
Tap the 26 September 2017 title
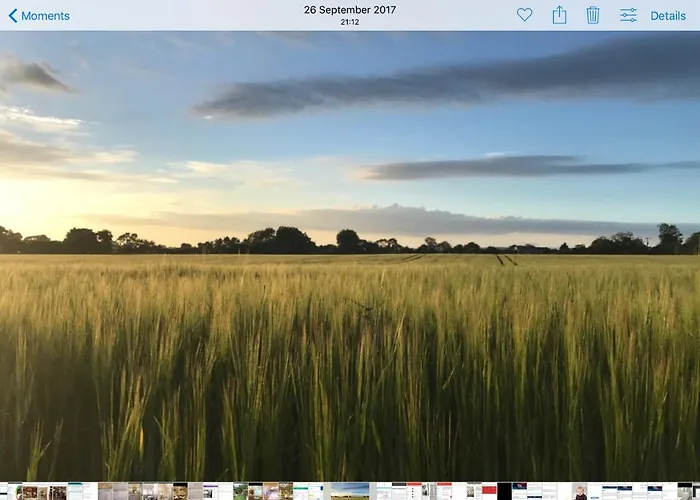(350, 10)
